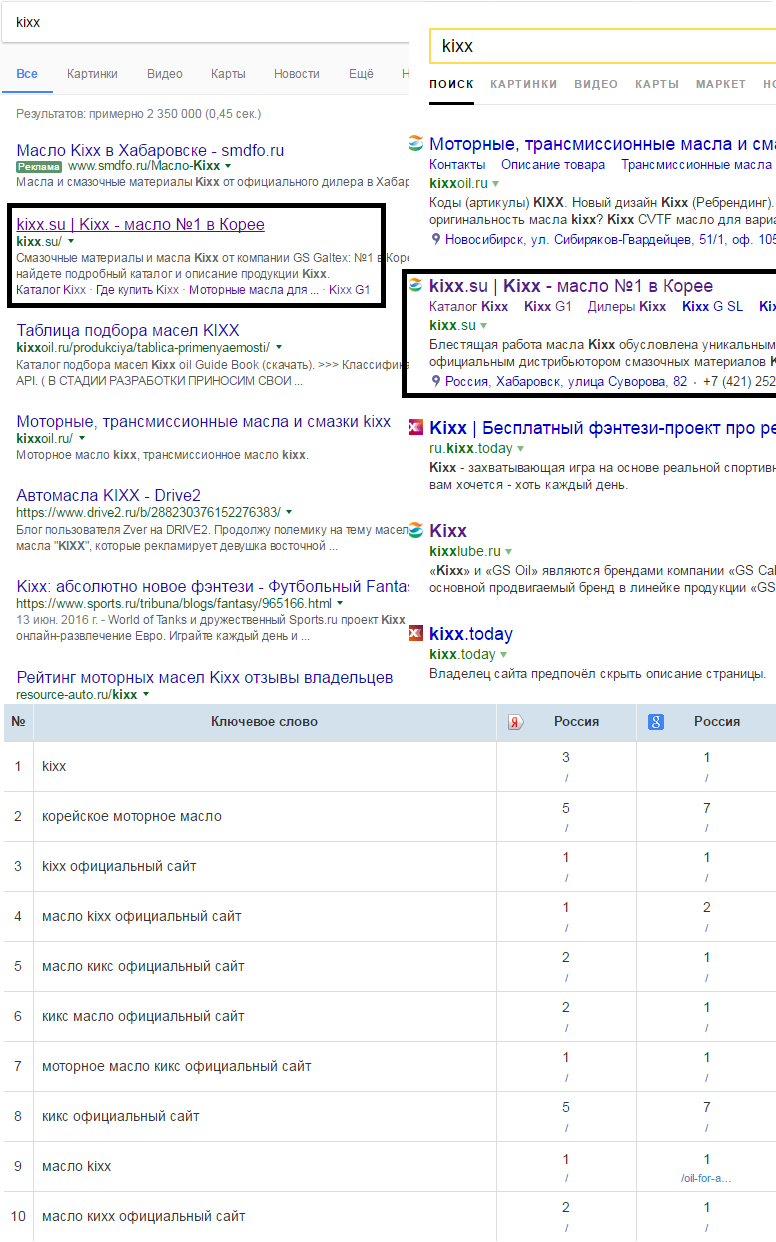Open Google 'Моторные, трансмиссионные масла и смазки kixx'
This screenshot has height=1242, width=776.
tap(204, 421)
